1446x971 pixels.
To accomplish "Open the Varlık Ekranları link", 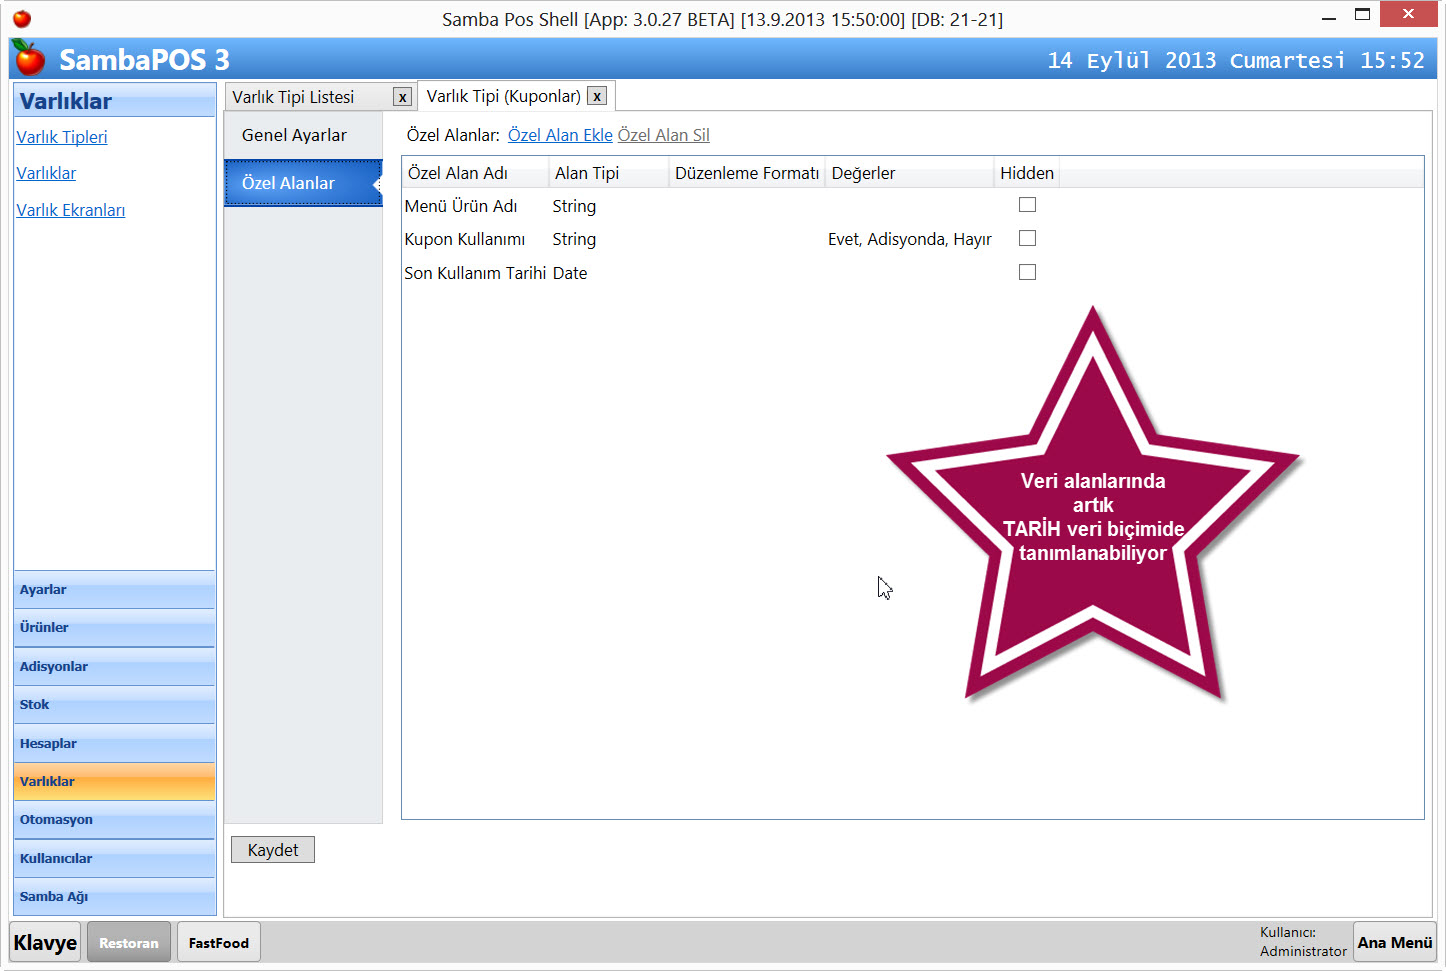I will pos(71,210).
